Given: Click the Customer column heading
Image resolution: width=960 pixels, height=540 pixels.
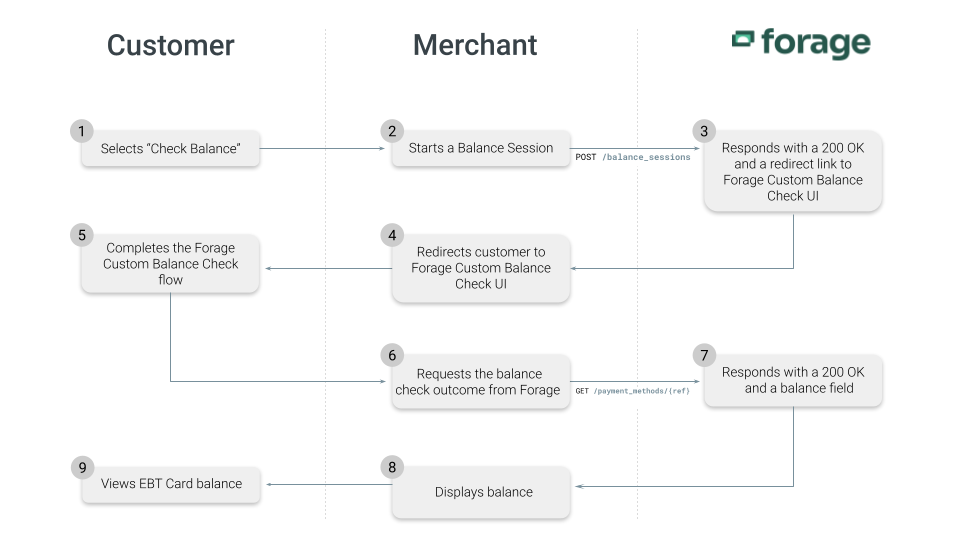Looking at the screenshot, I should tap(170, 45).
